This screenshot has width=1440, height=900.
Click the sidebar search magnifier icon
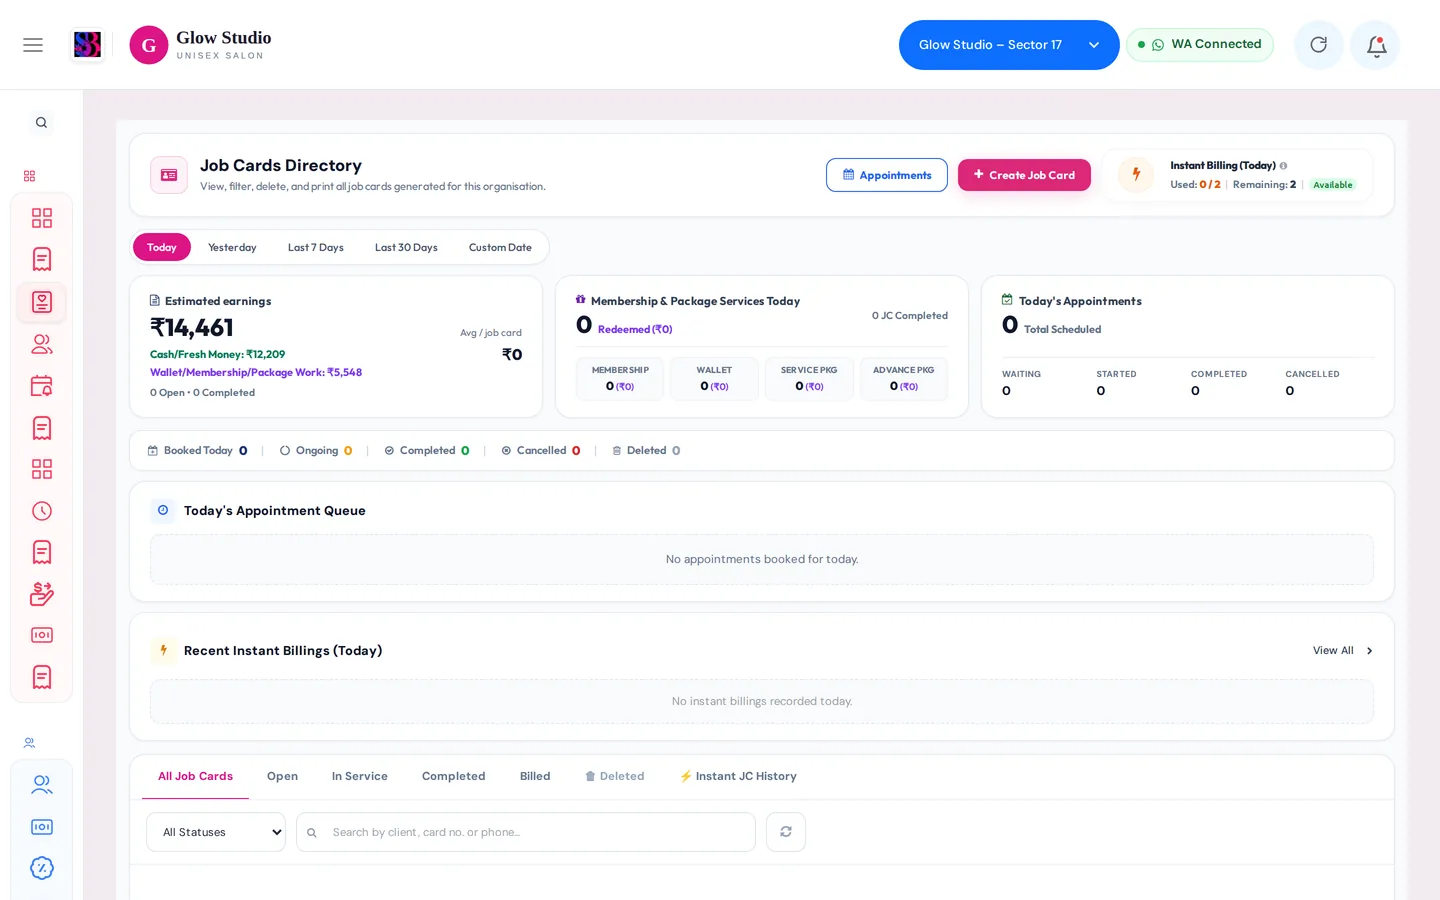tap(41, 123)
